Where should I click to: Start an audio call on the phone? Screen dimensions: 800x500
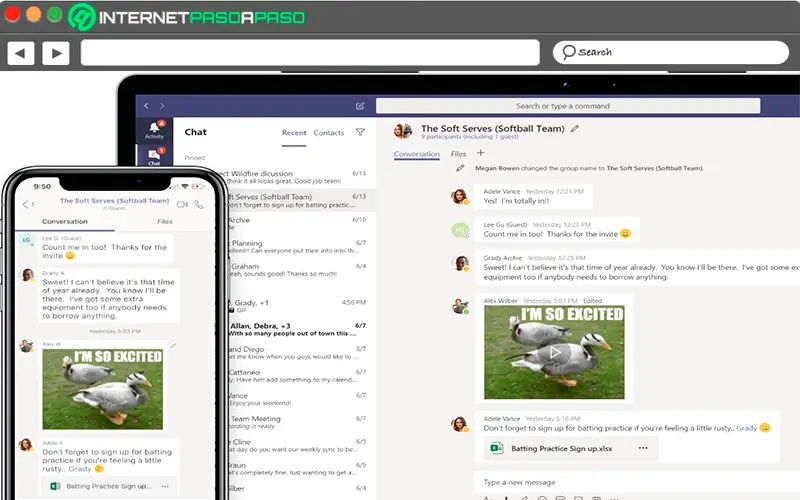tap(199, 204)
